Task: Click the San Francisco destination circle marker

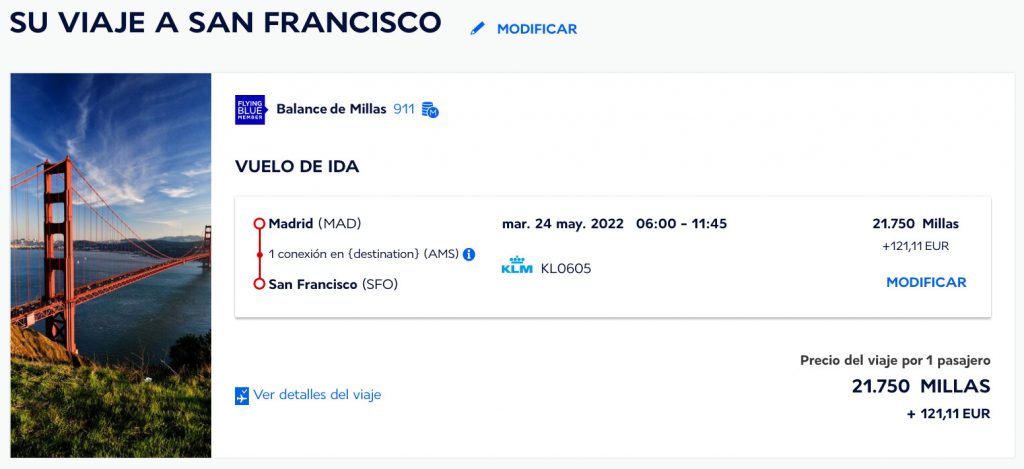Action: point(259,284)
